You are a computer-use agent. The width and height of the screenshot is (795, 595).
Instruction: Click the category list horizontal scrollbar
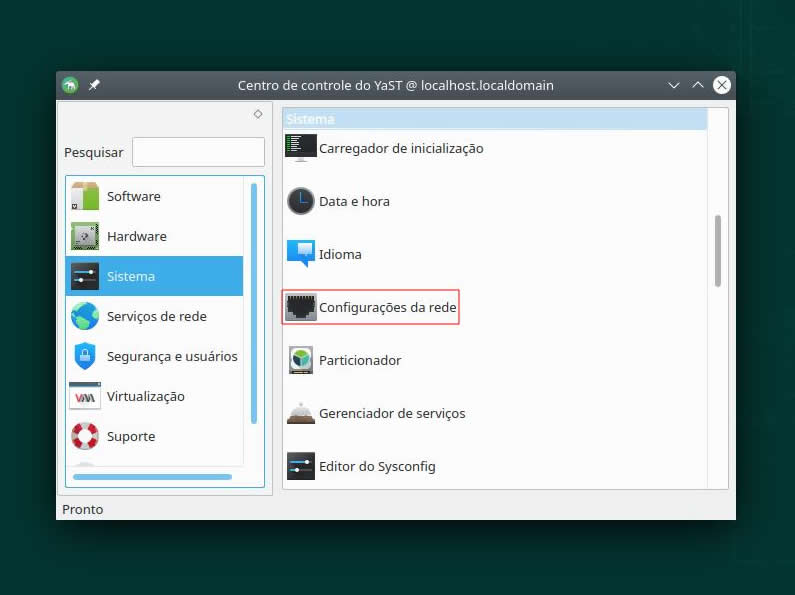[152, 477]
